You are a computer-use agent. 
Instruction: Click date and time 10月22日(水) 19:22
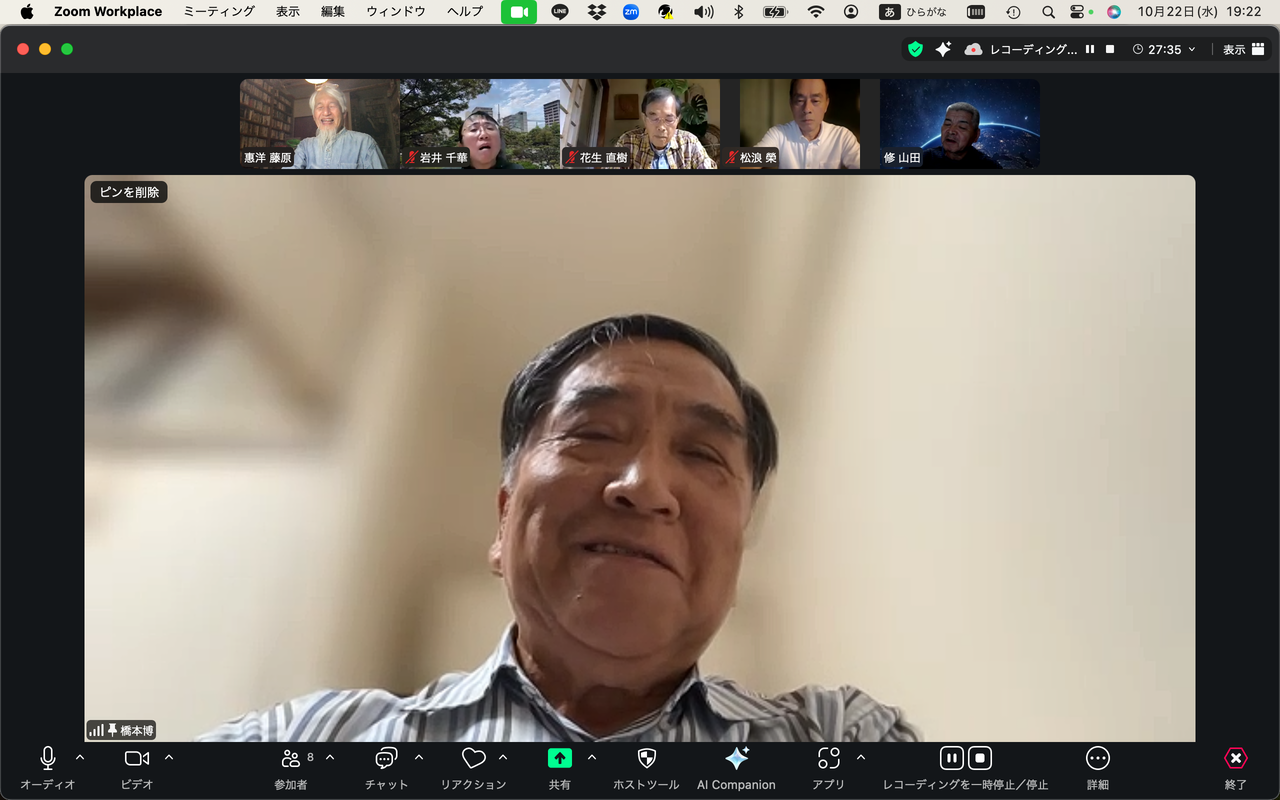click(x=1200, y=12)
